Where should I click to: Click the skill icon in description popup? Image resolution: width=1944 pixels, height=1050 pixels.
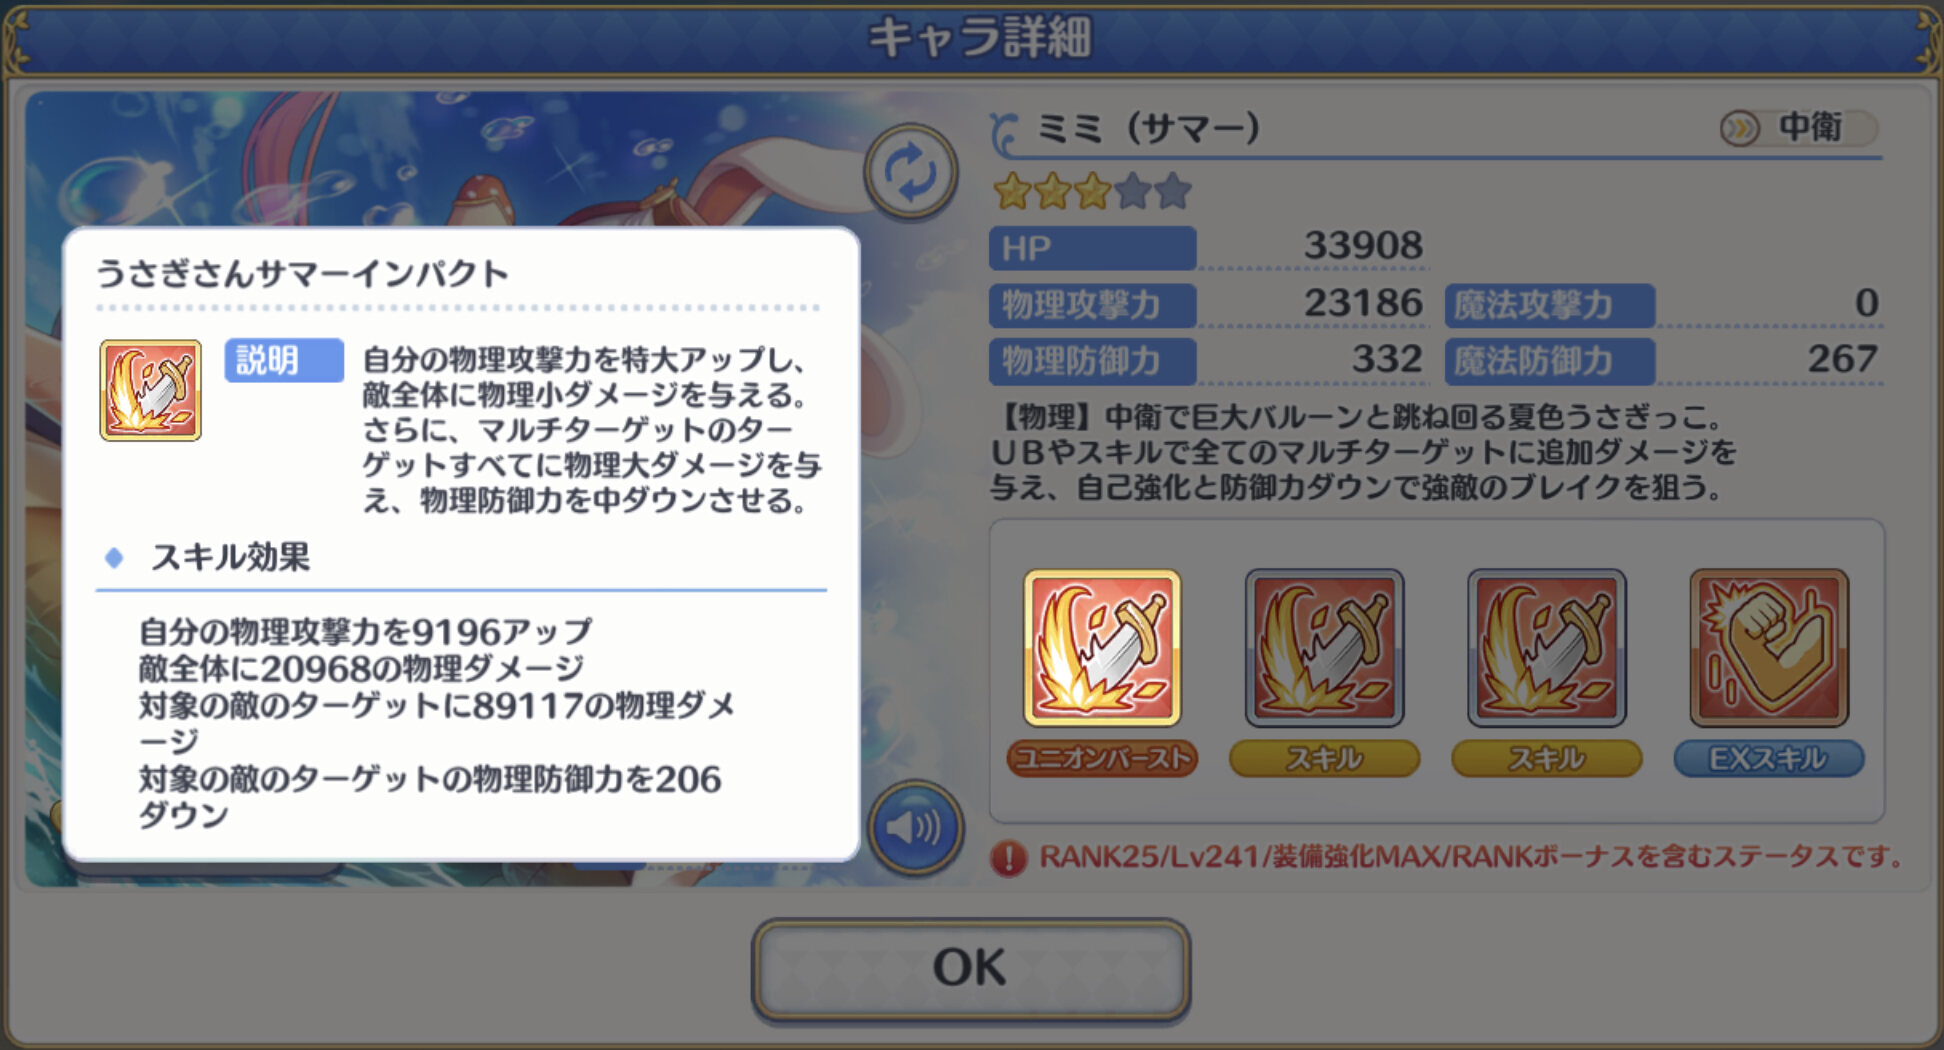(x=150, y=390)
